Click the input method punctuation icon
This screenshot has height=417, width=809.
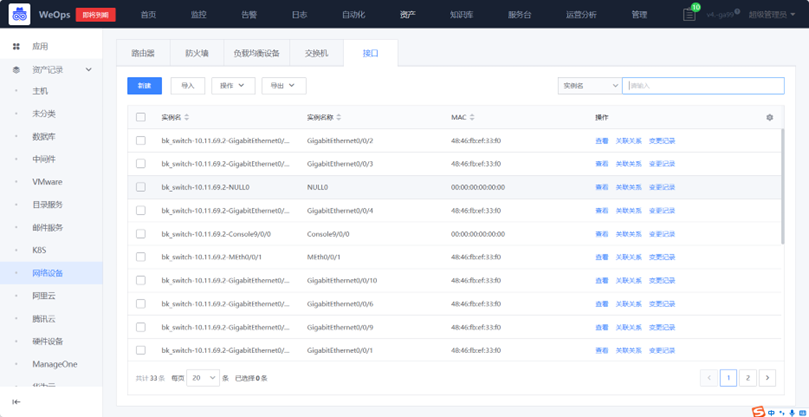tap(782, 412)
